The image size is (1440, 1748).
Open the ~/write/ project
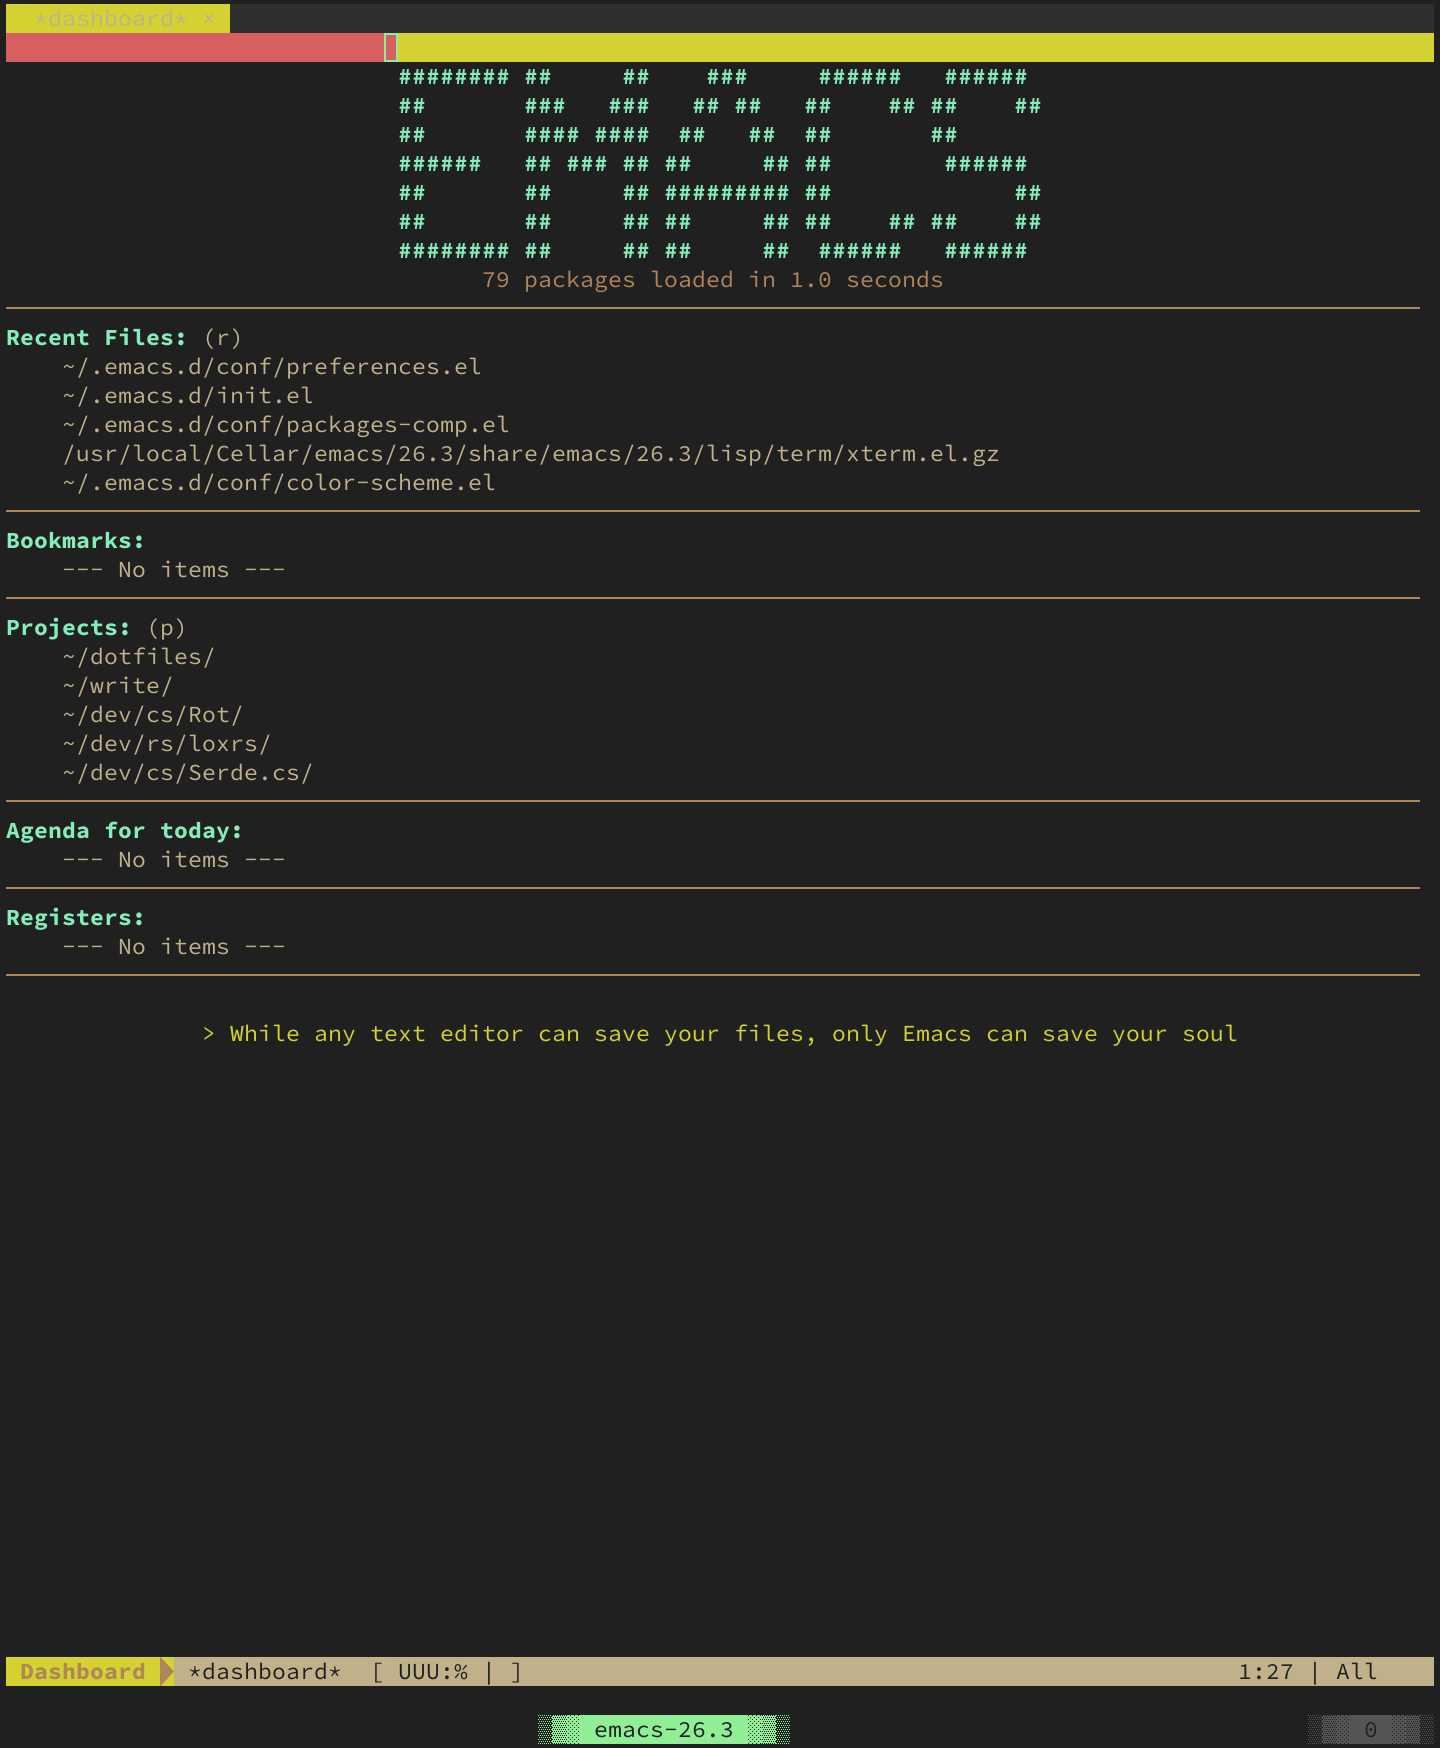tap(118, 686)
